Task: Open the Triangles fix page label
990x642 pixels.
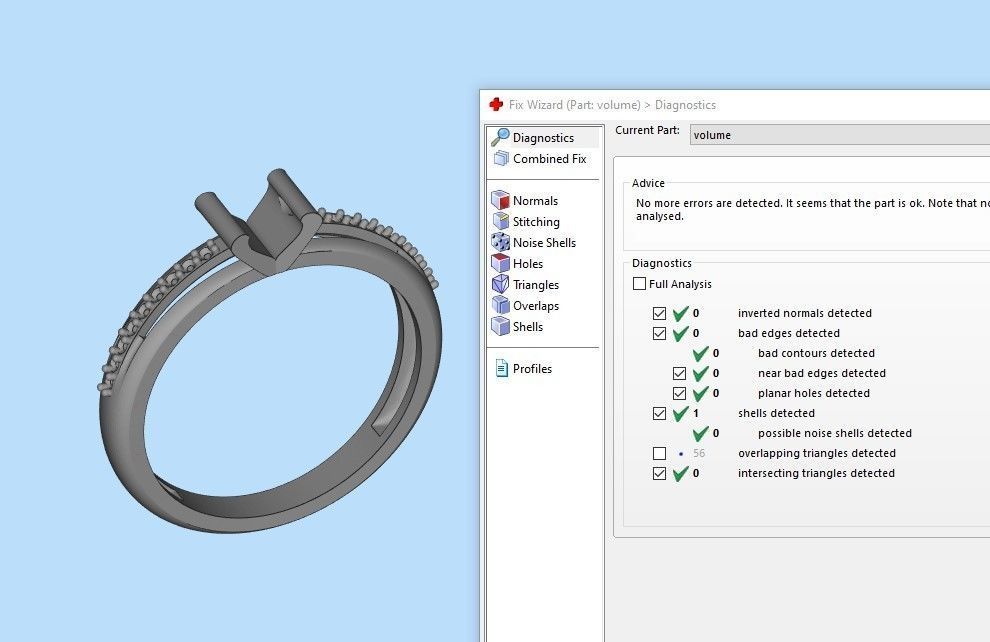Action: pyautogui.click(x=536, y=285)
